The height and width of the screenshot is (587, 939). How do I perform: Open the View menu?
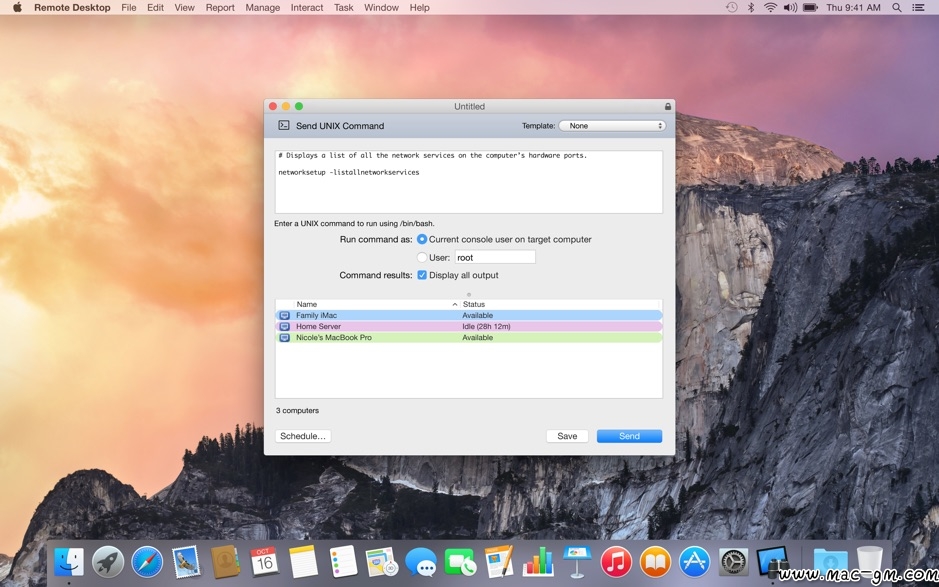(x=184, y=7)
